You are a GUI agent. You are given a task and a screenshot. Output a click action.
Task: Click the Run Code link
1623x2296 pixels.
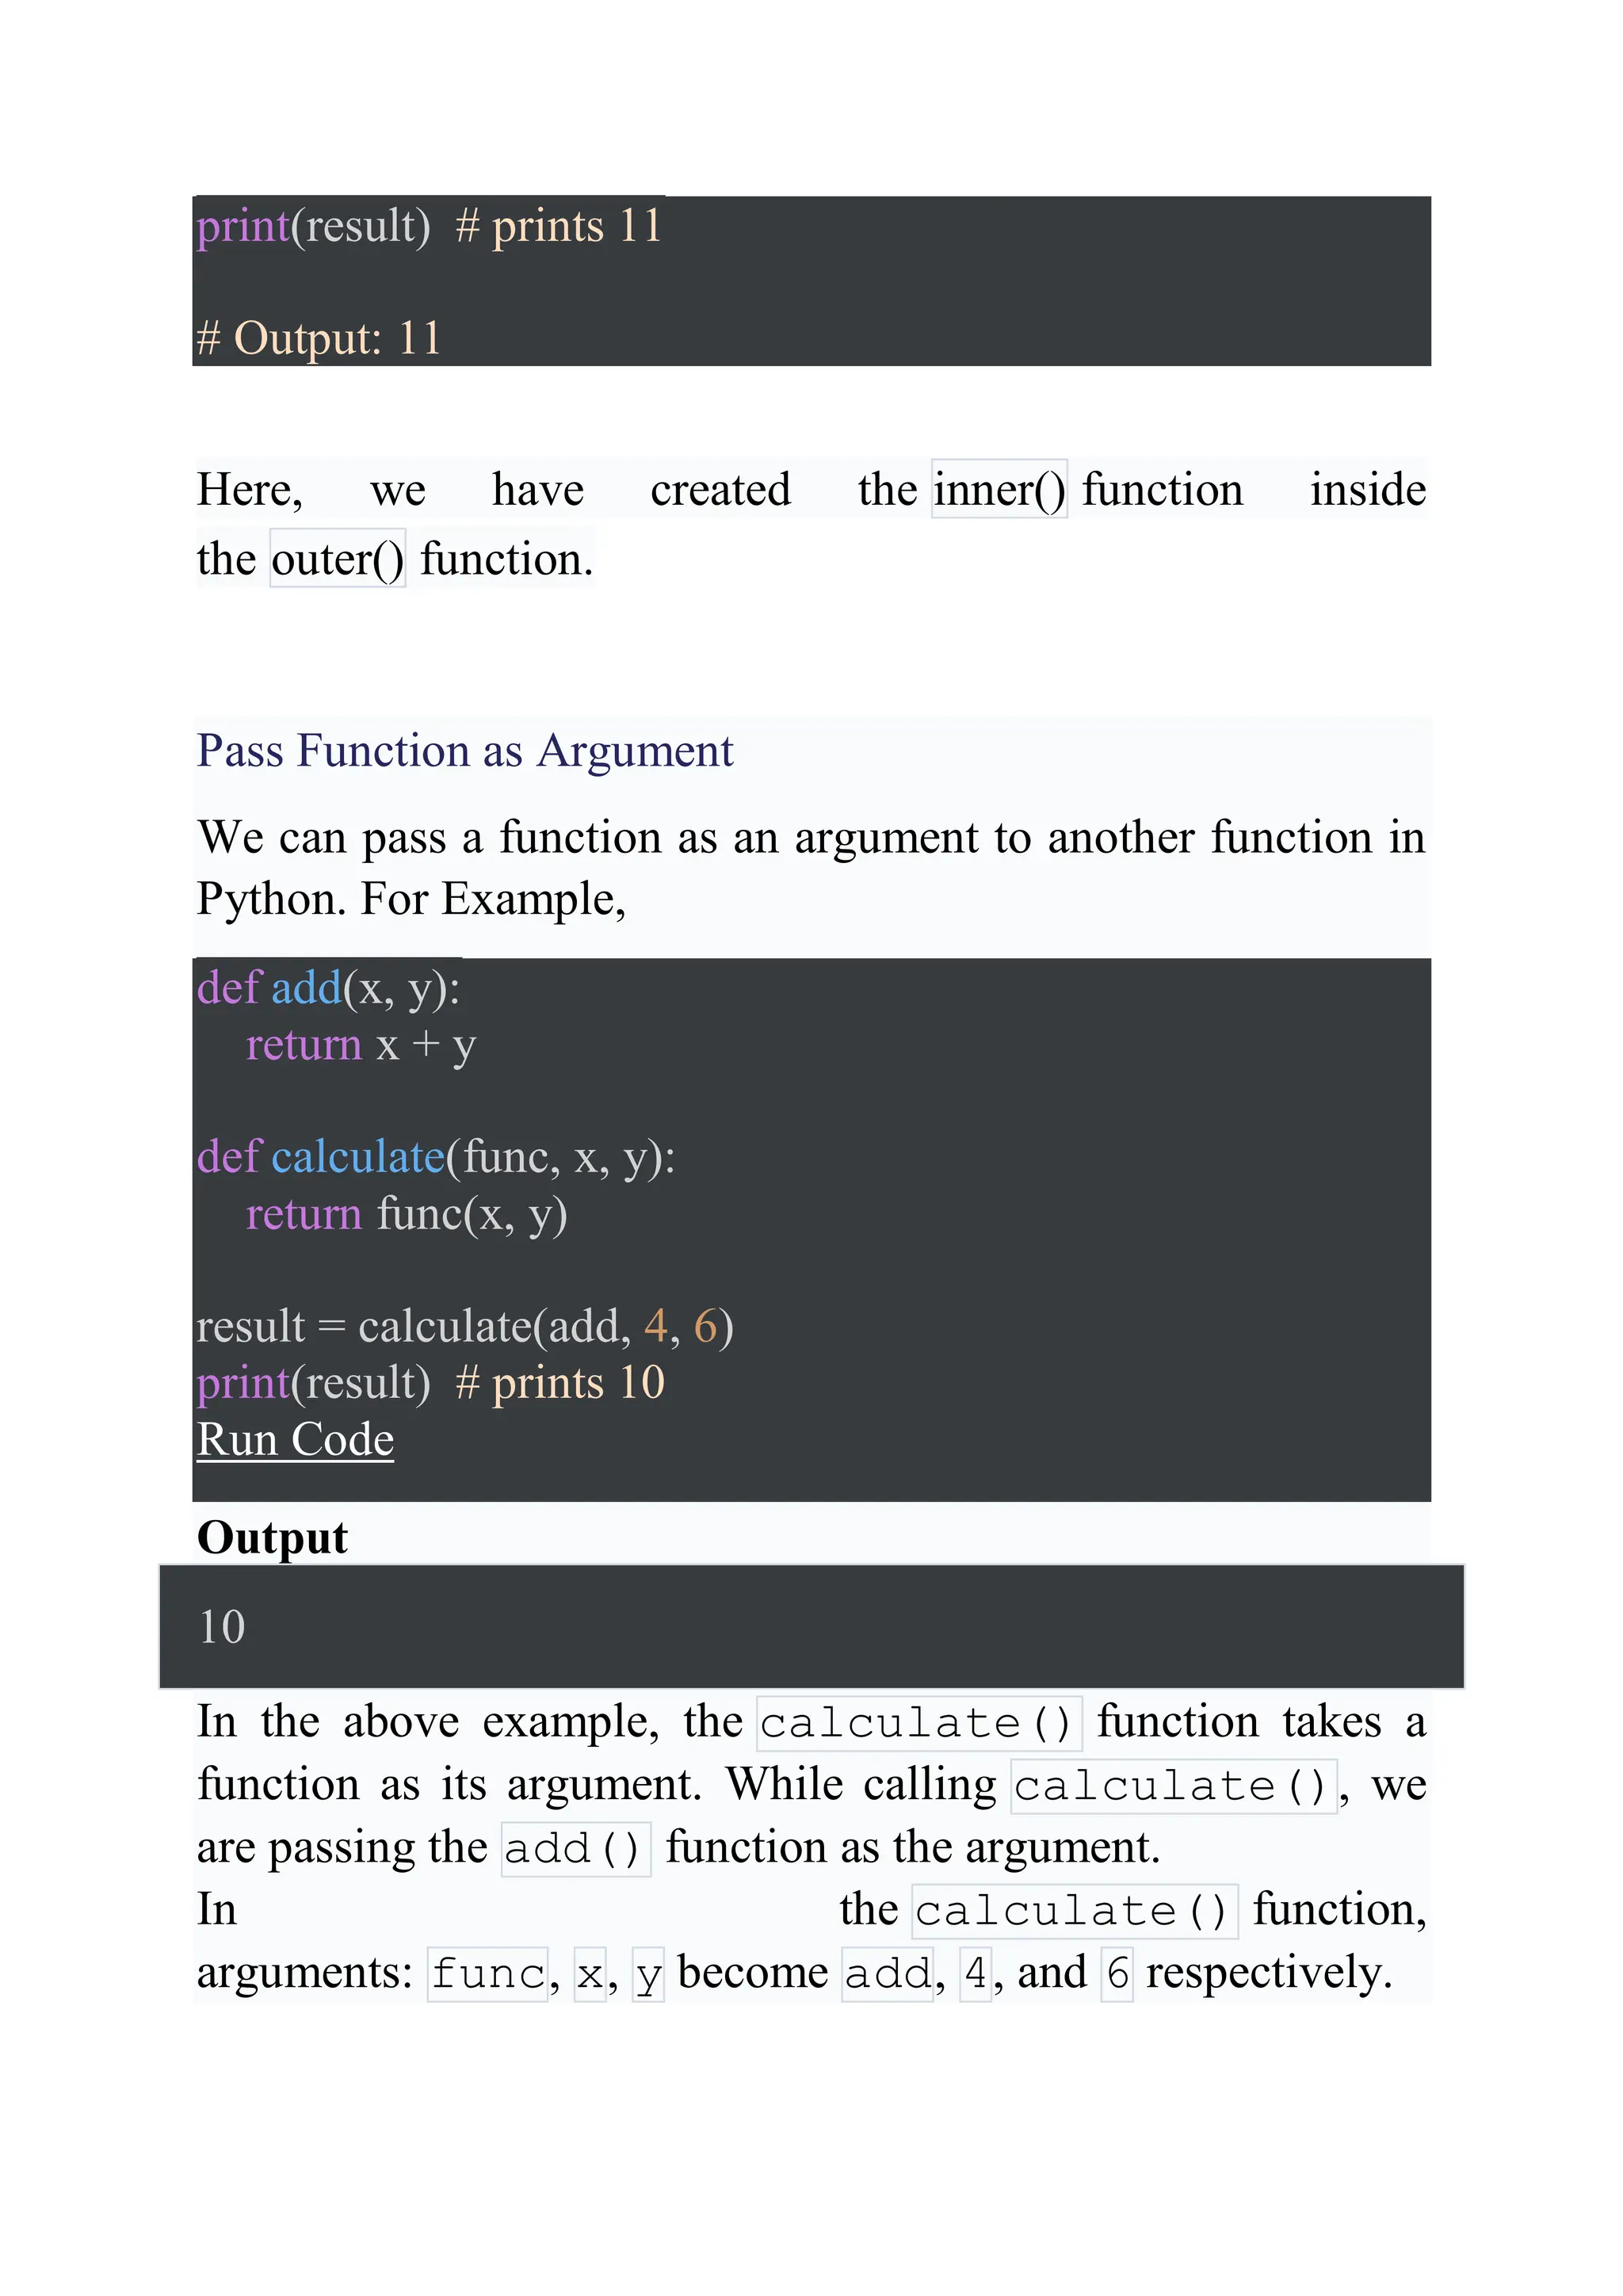click(x=295, y=1440)
